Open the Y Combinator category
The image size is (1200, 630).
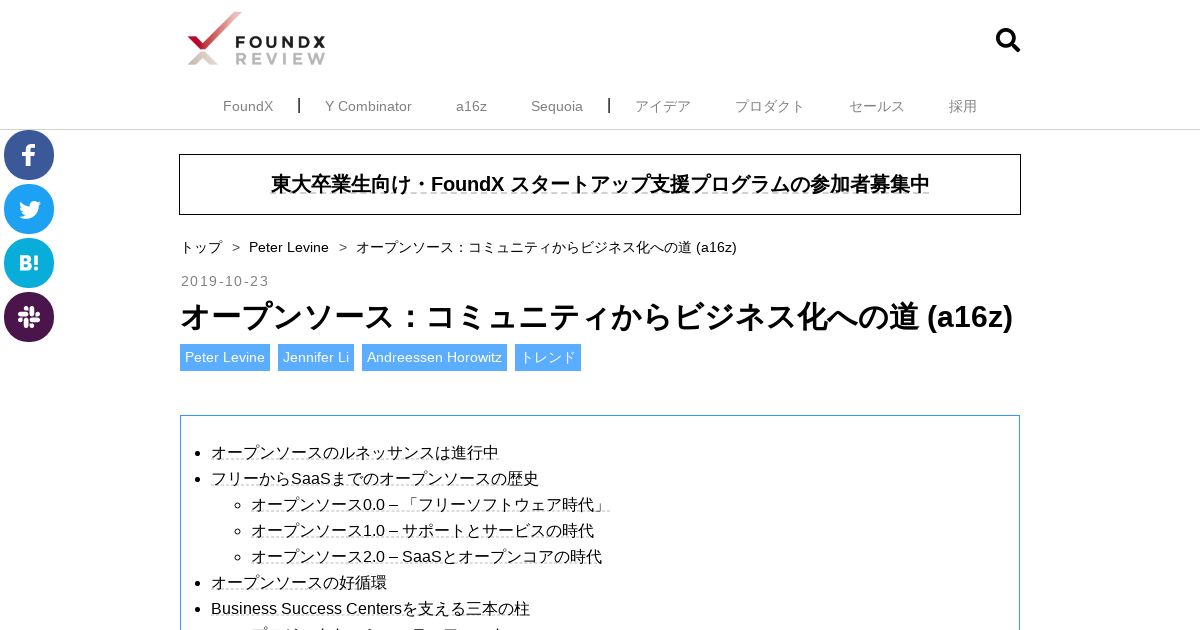(x=368, y=106)
